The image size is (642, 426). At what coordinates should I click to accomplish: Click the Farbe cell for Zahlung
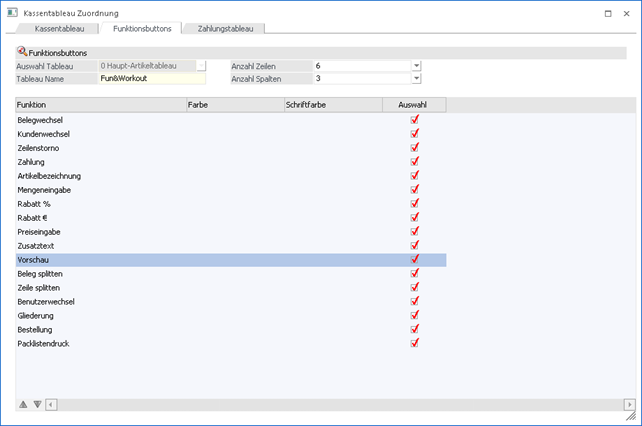click(x=235, y=161)
